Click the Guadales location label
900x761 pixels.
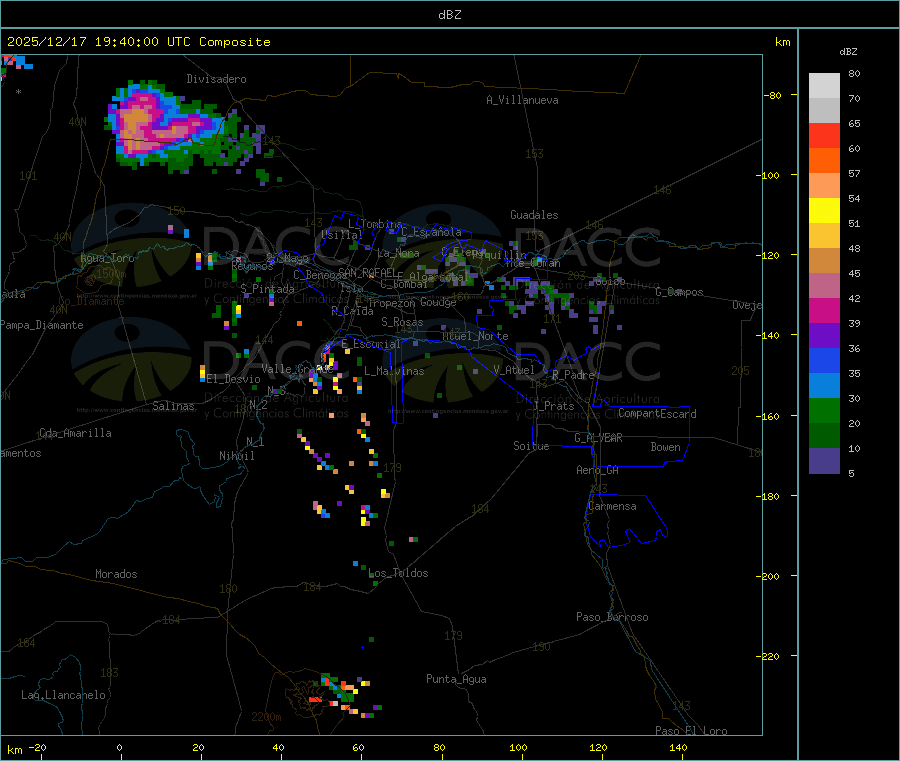pyautogui.click(x=534, y=215)
